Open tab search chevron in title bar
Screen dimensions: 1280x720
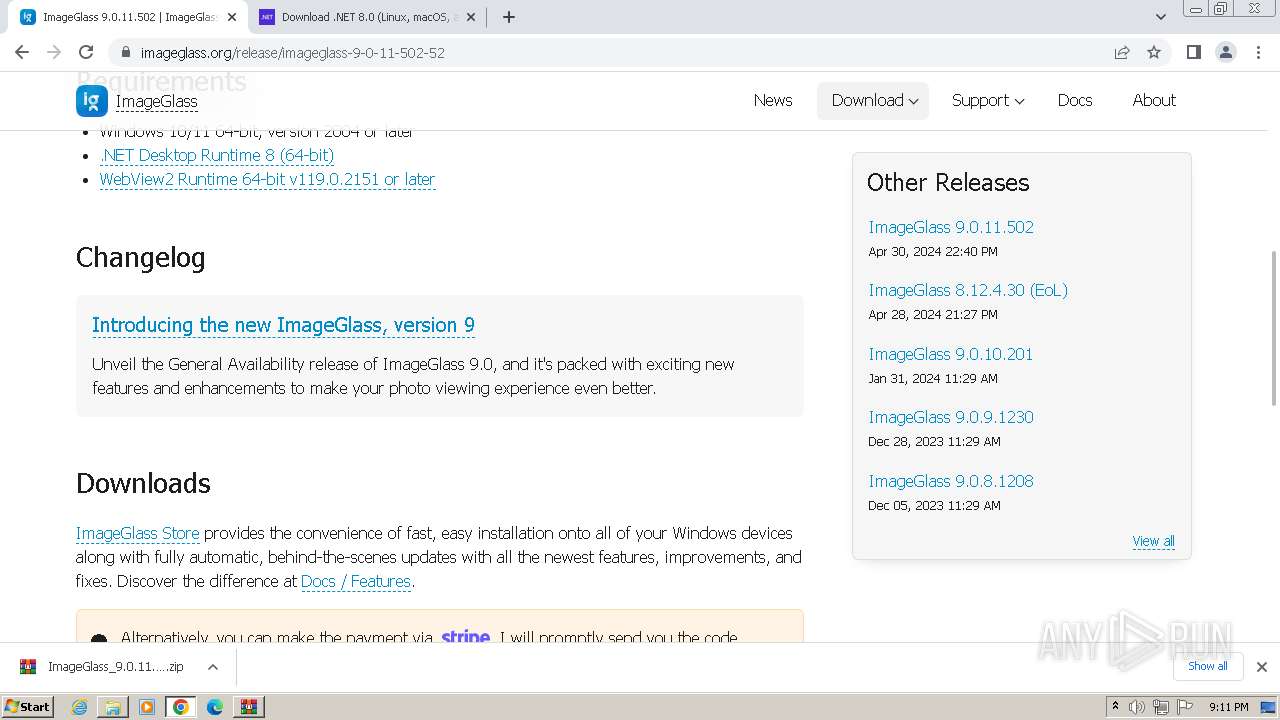coord(1160,17)
